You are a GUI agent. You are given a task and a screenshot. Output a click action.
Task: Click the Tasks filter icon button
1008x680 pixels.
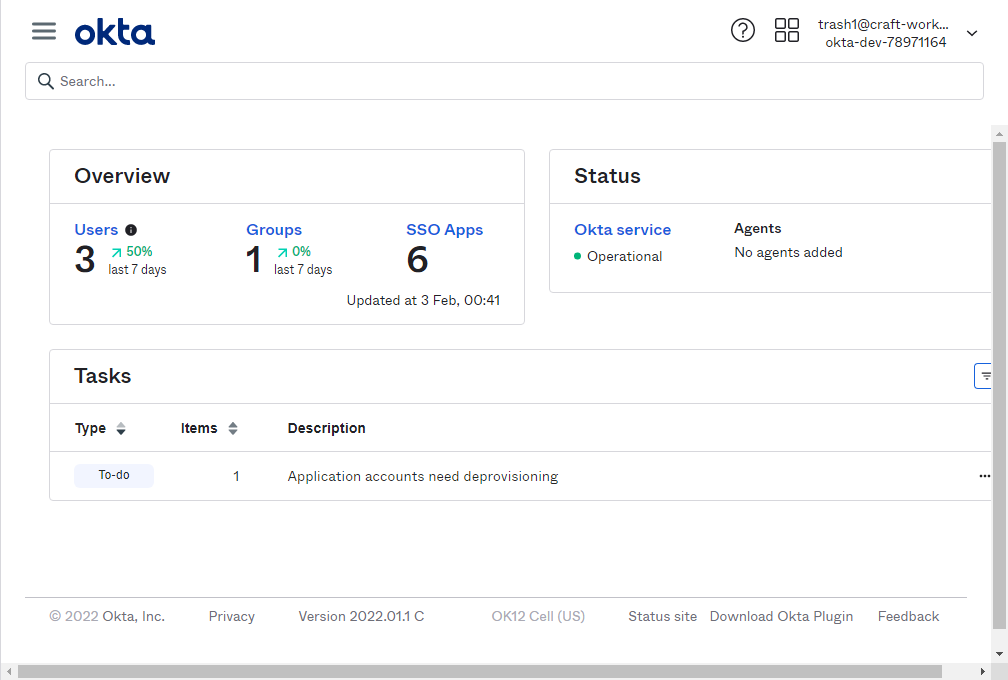click(x=984, y=376)
